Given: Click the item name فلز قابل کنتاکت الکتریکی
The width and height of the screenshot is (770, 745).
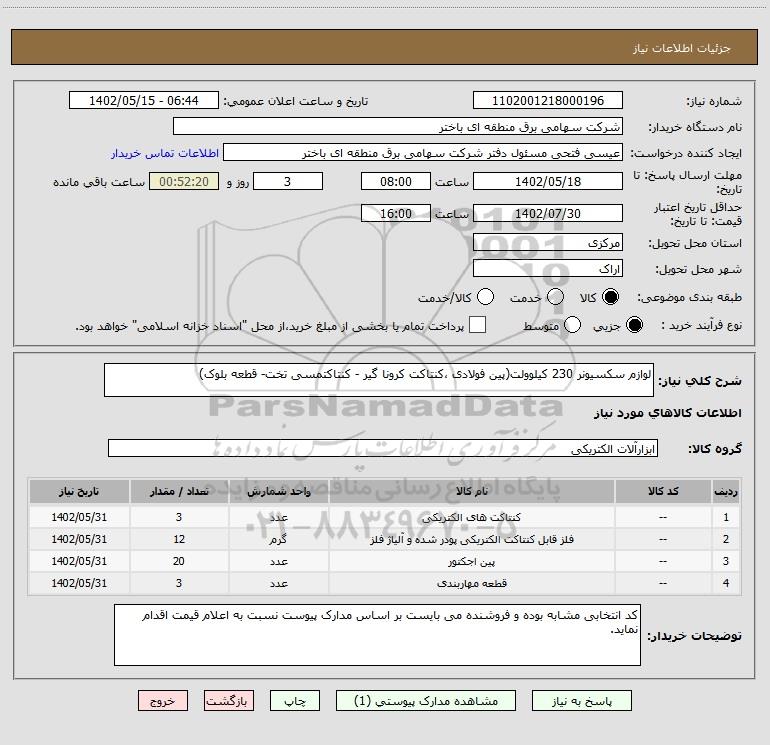Looking at the screenshot, I should [x=471, y=539].
